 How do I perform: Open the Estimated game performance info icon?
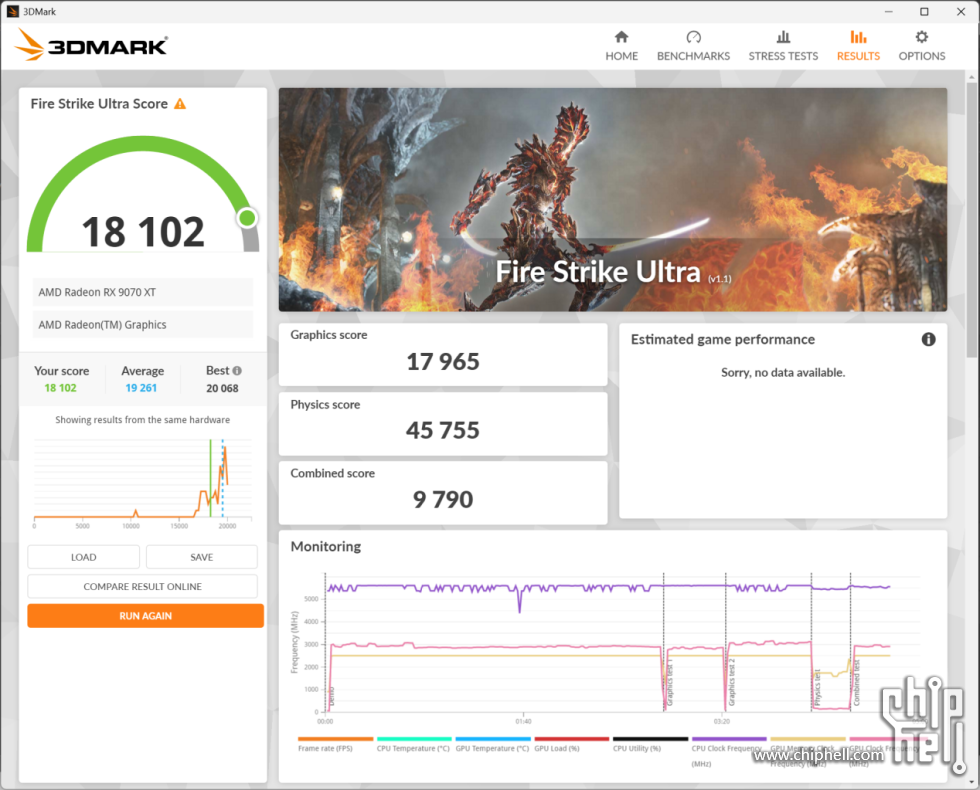(x=928, y=339)
